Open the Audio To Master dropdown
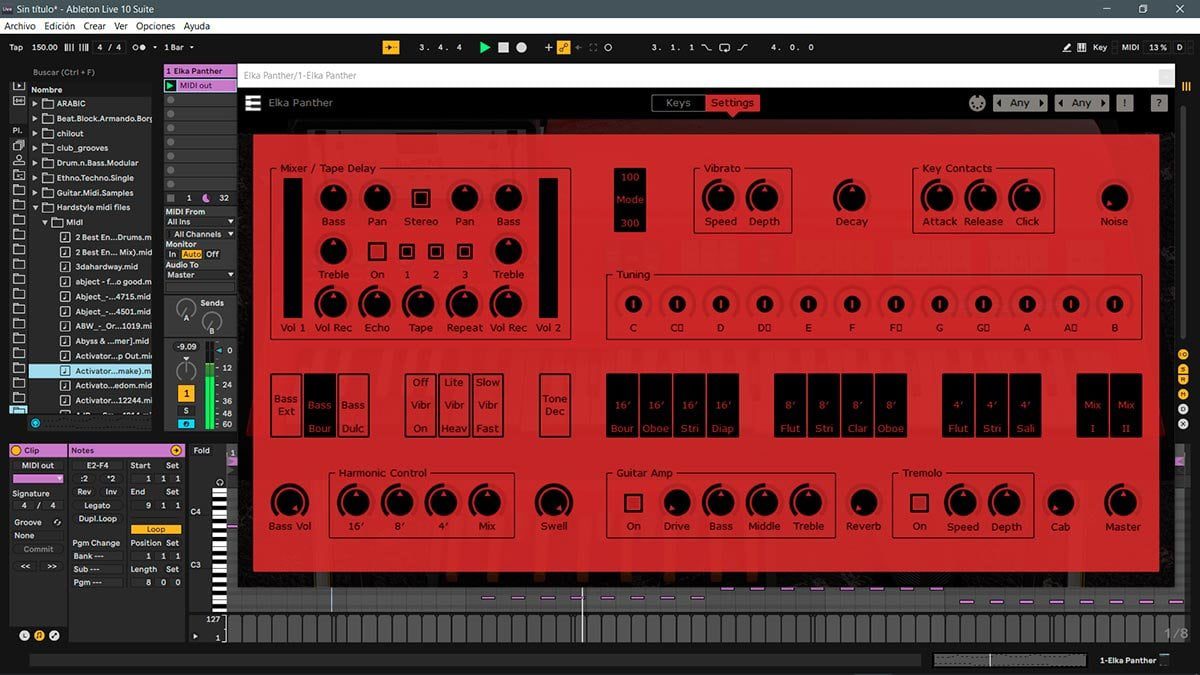 (200, 274)
